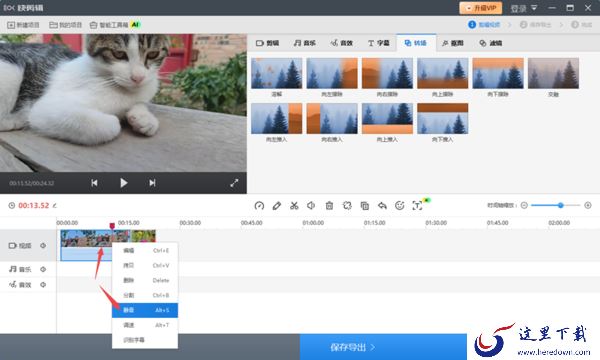Open the 新建项目 new project button

23,25
